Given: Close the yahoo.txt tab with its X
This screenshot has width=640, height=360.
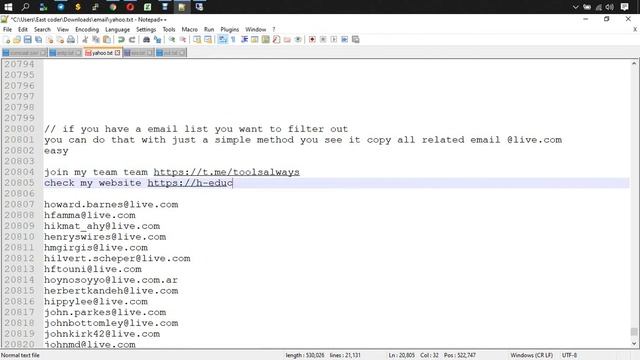Looking at the screenshot, I should tap(118, 53).
